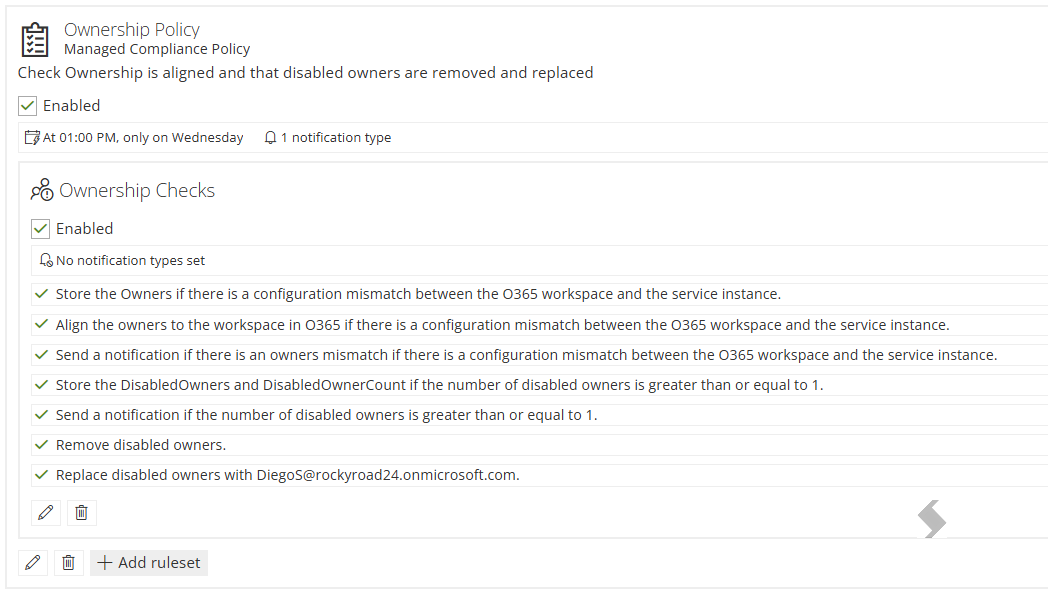
Task: Delete the Ownership Checks ruleset
Action: pyautogui.click(x=82, y=513)
